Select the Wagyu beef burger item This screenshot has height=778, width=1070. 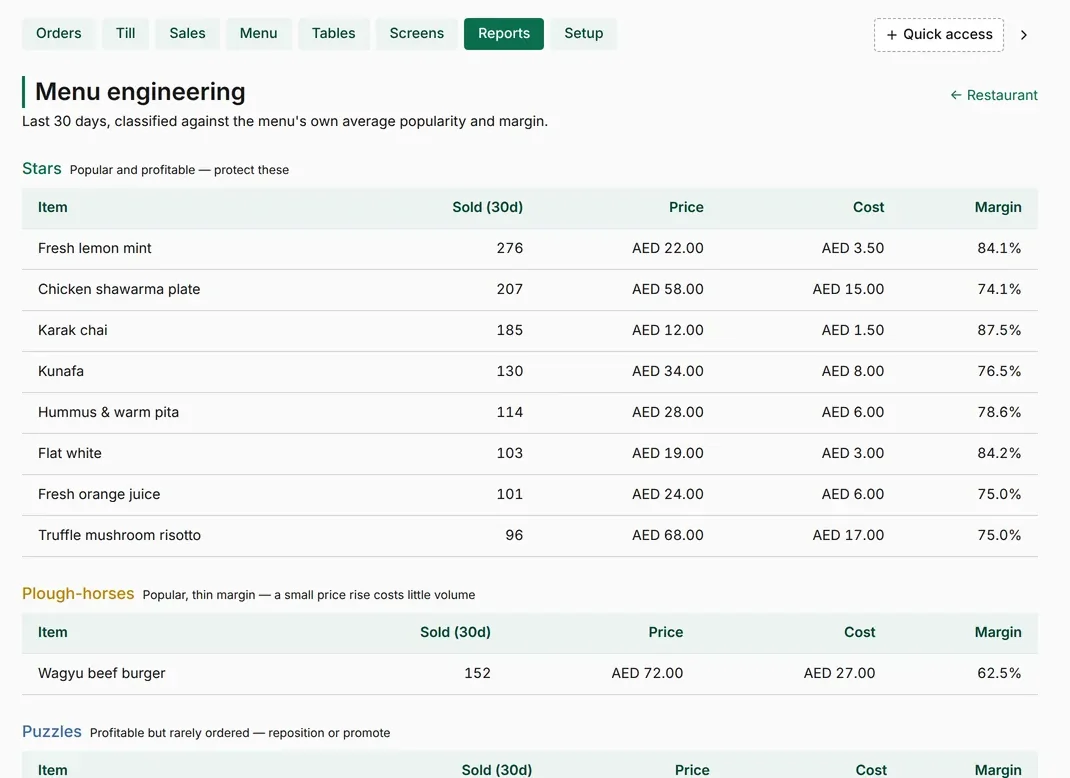[102, 673]
